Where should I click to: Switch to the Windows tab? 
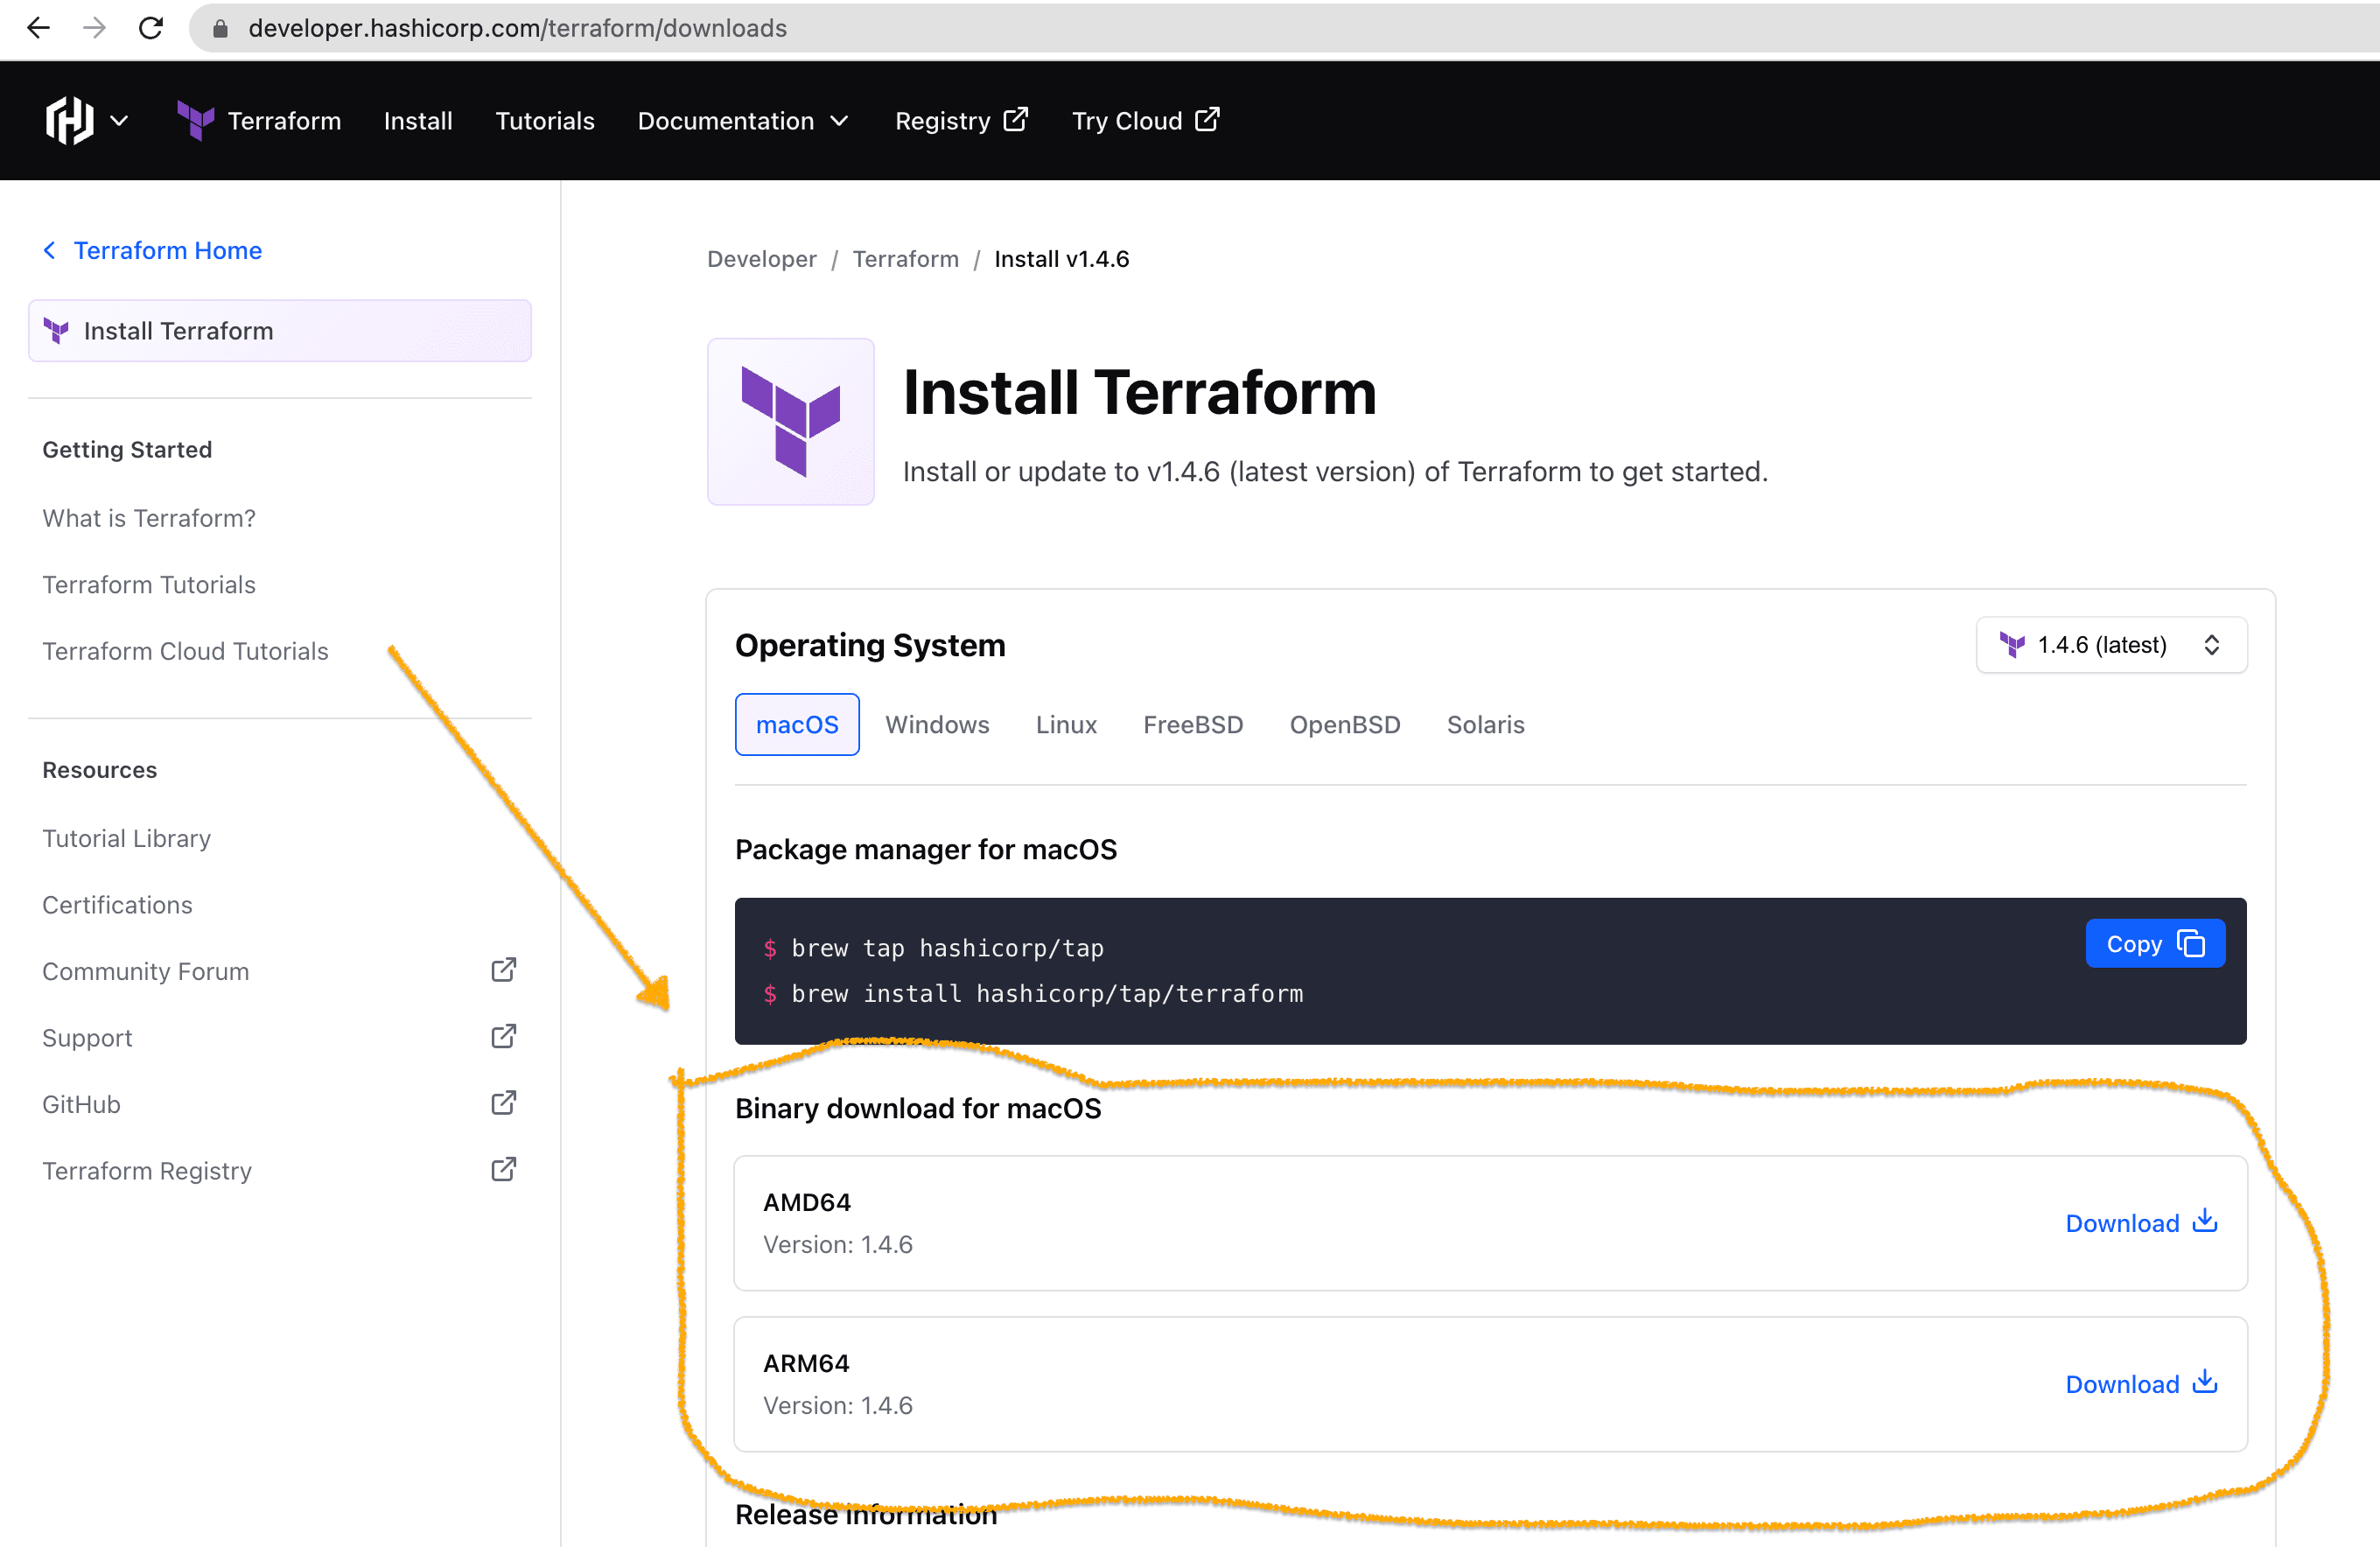pyautogui.click(x=937, y=724)
